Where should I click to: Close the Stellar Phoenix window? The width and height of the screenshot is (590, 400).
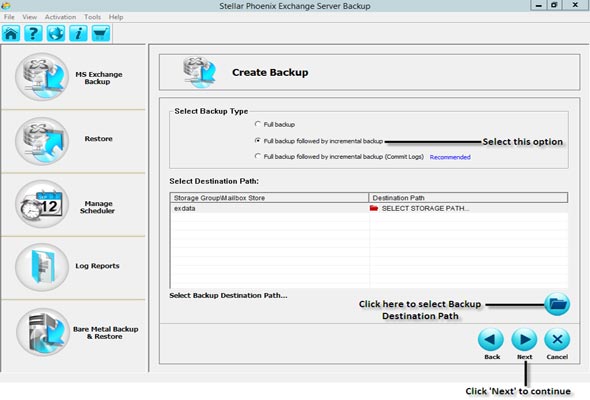[x=575, y=5]
